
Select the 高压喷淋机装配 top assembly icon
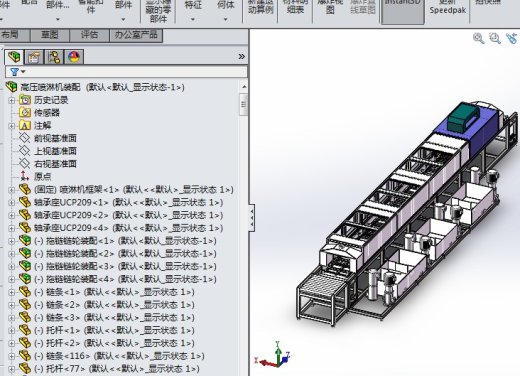coord(11,87)
